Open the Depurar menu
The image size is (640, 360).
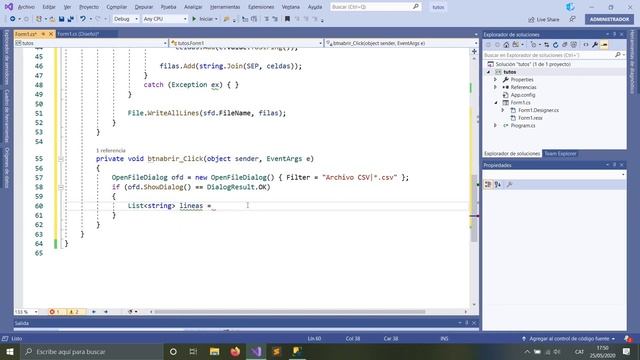tap(144, 7)
